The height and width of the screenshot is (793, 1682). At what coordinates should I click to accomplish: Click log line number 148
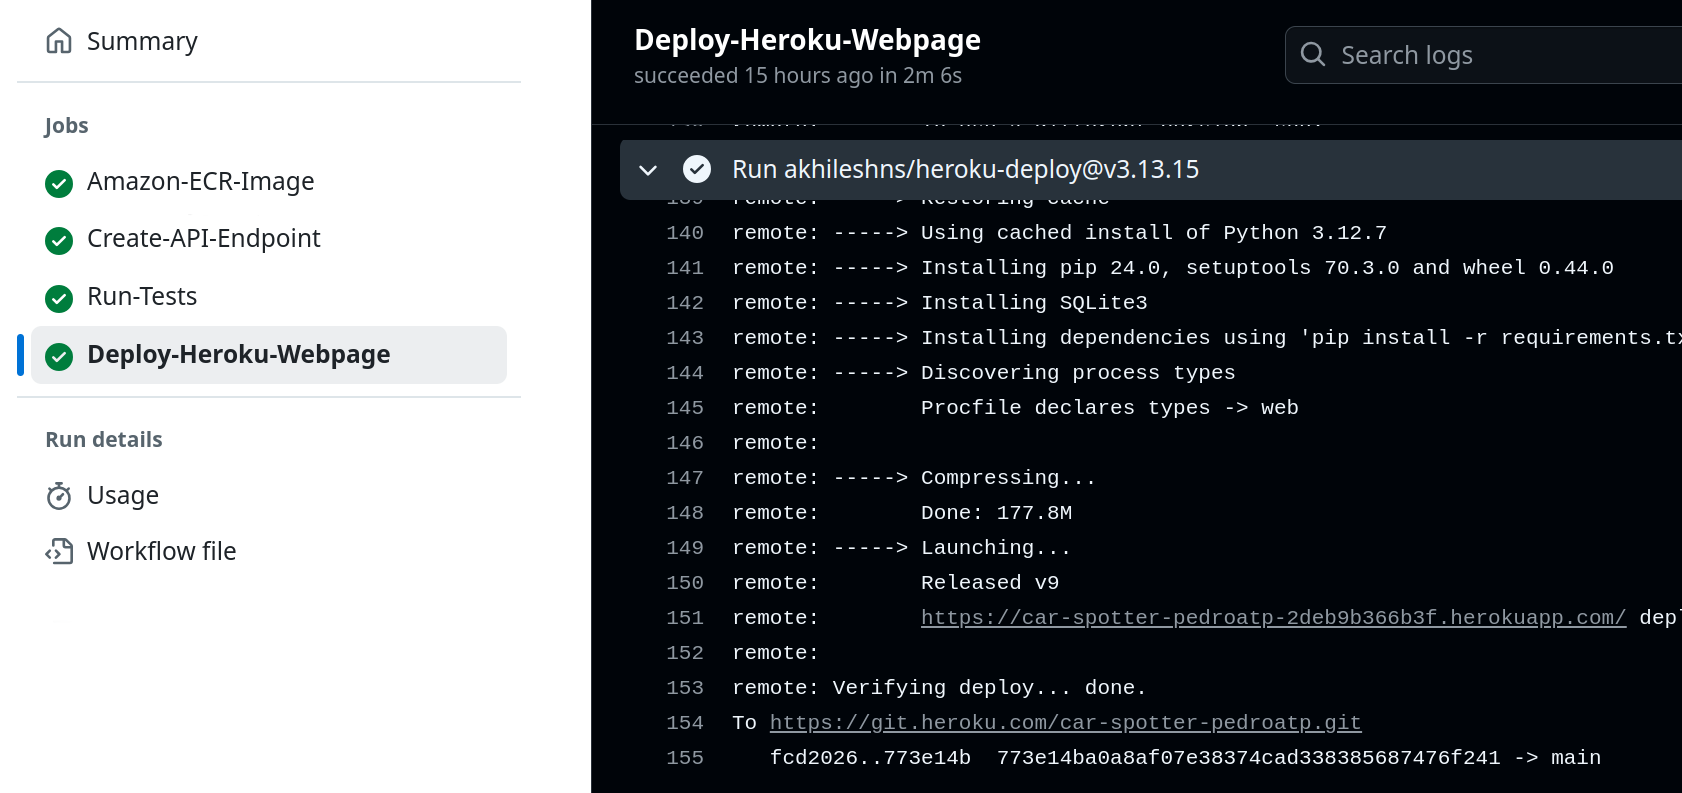coord(685,513)
